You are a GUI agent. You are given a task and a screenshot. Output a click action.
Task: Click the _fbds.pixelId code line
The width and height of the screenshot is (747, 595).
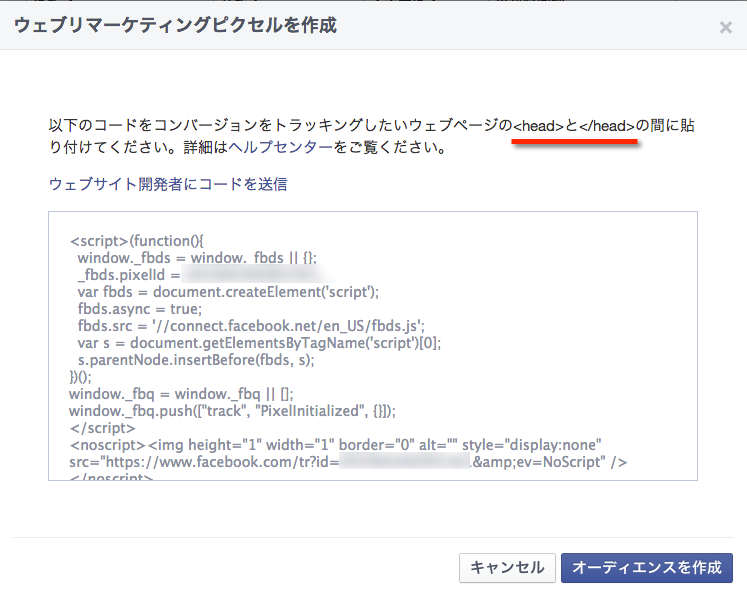(129, 275)
